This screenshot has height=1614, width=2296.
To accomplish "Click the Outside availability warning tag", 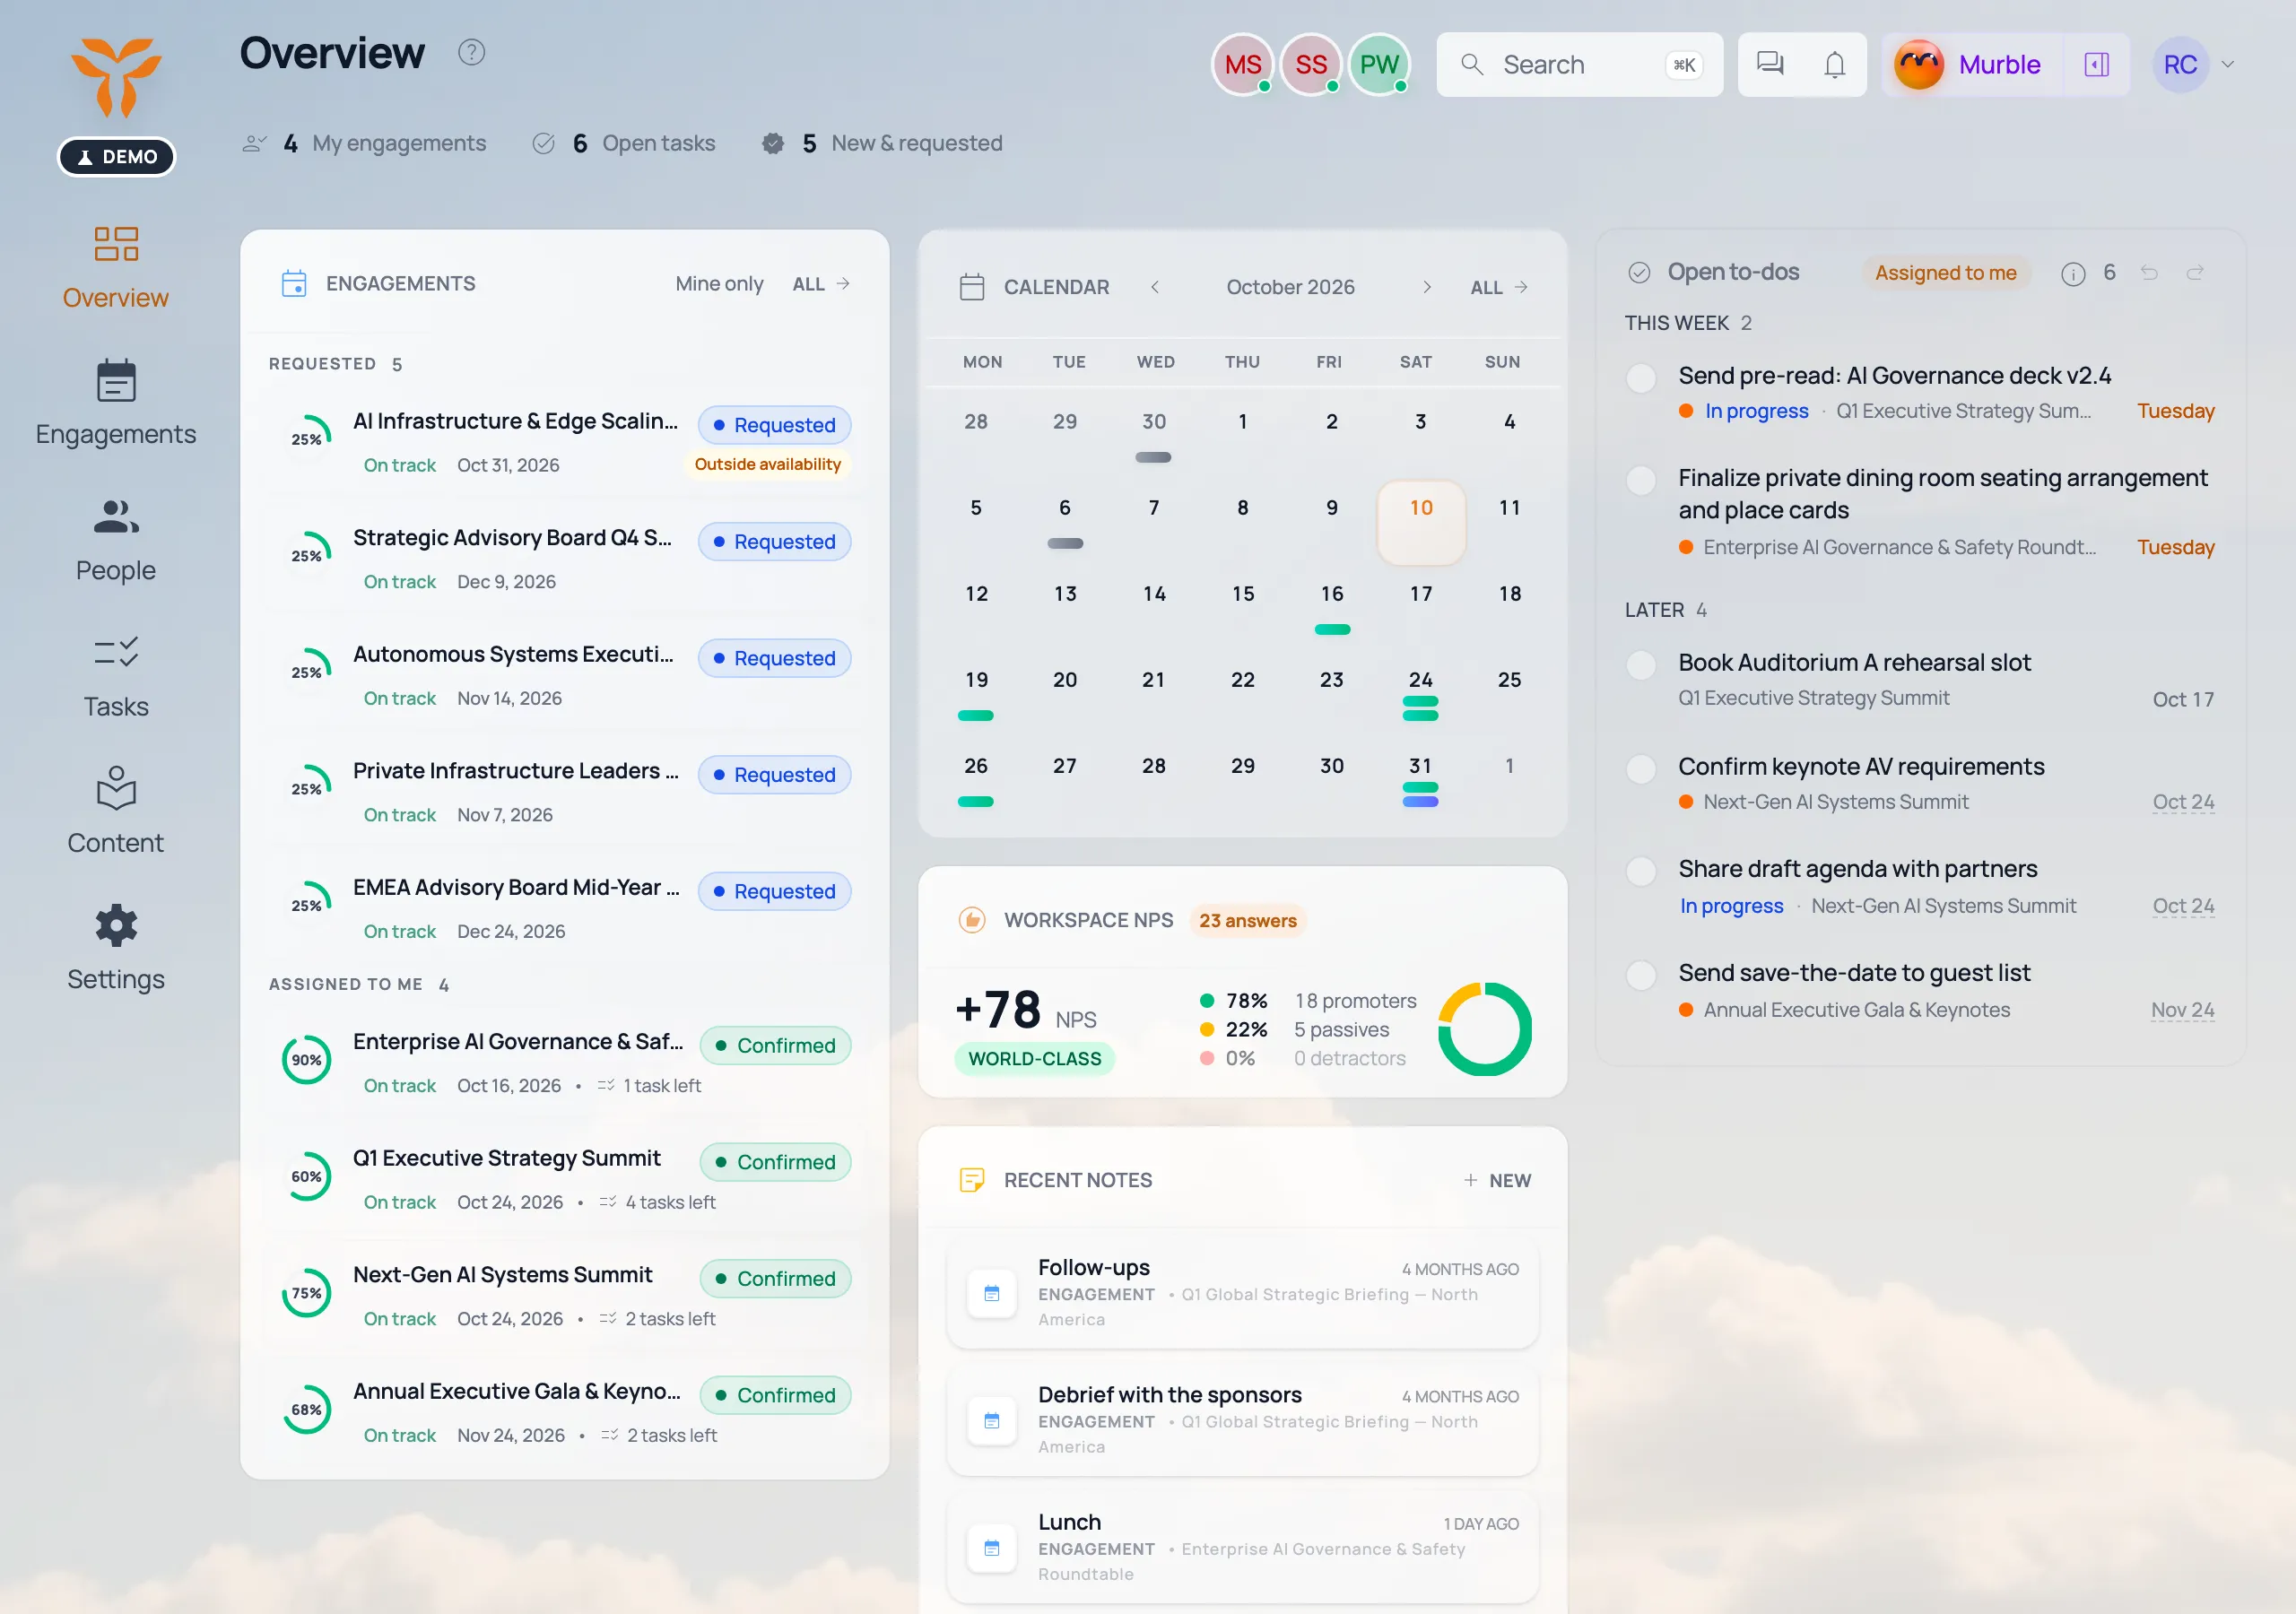I will 767,464.
